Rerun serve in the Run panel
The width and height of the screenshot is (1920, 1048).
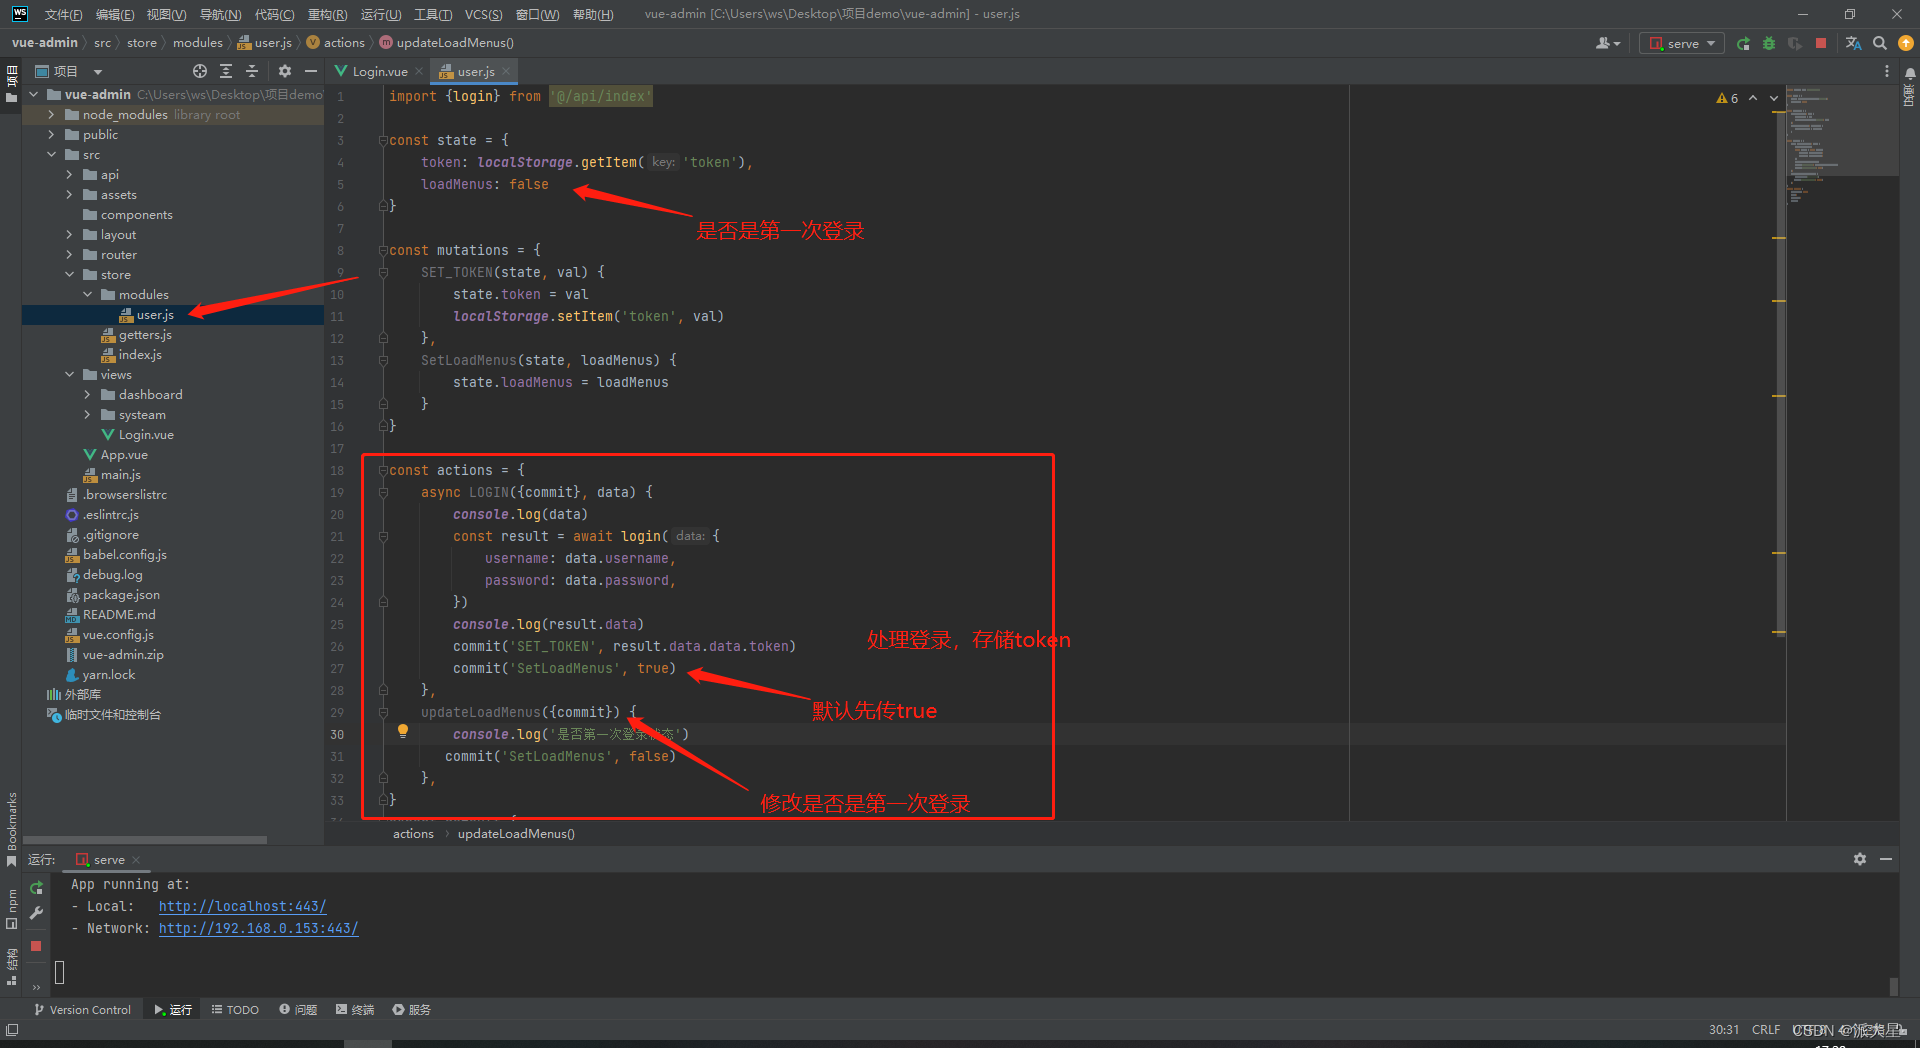click(37, 888)
